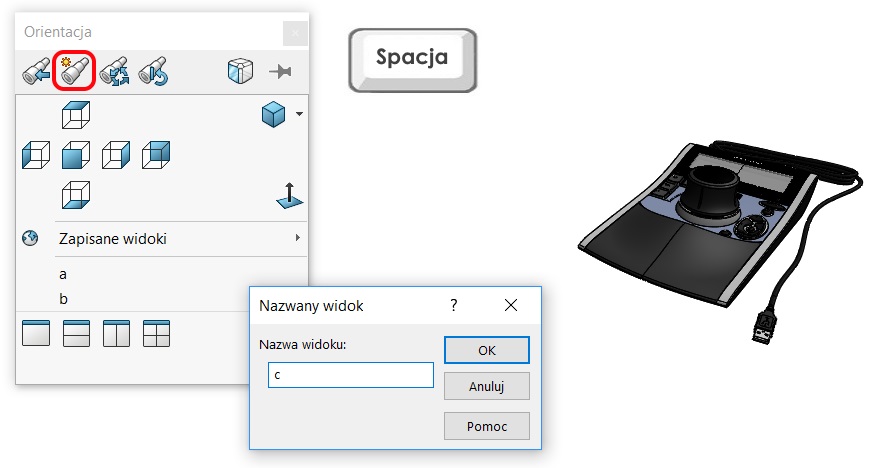Click the Normal To view icon

tap(289, 196)
